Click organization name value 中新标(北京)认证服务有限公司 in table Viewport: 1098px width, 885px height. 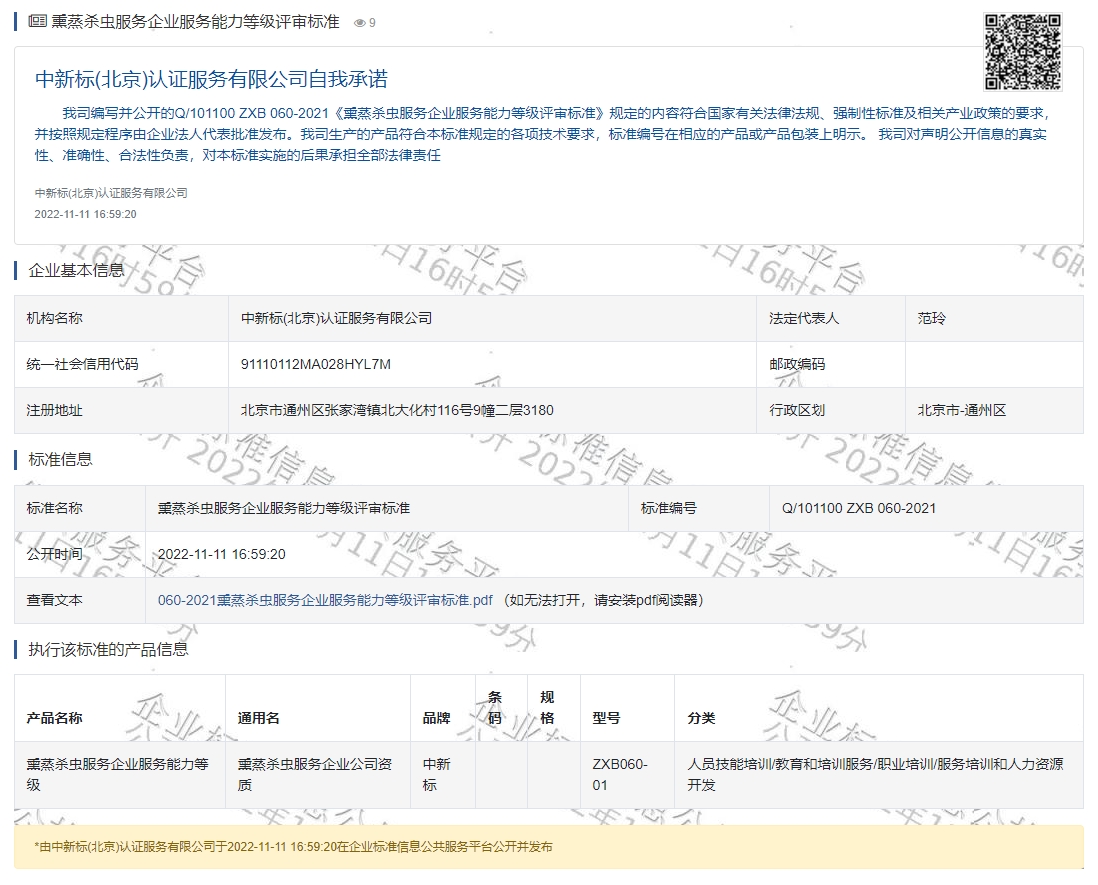(336, 319)
